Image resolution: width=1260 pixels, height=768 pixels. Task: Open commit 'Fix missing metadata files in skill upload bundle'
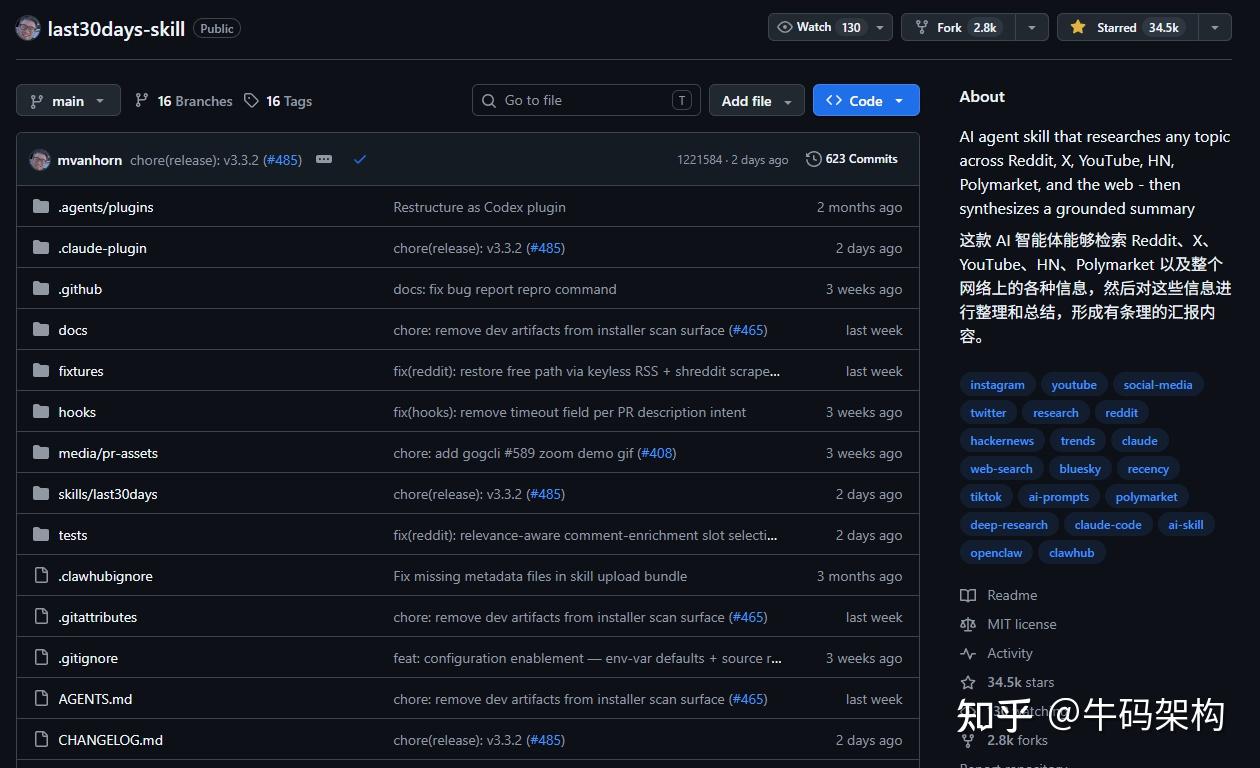coord(540,576)
